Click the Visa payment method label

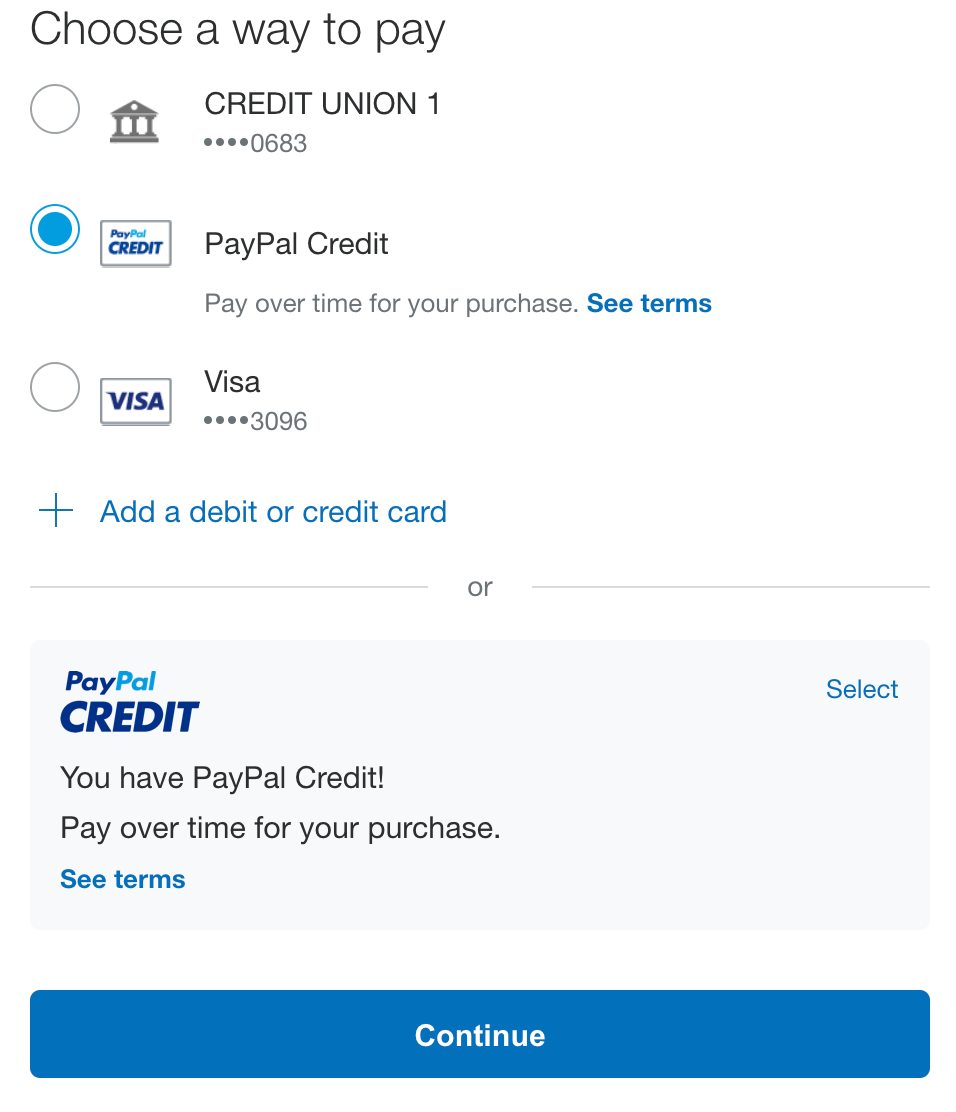[x=232, y=382]
